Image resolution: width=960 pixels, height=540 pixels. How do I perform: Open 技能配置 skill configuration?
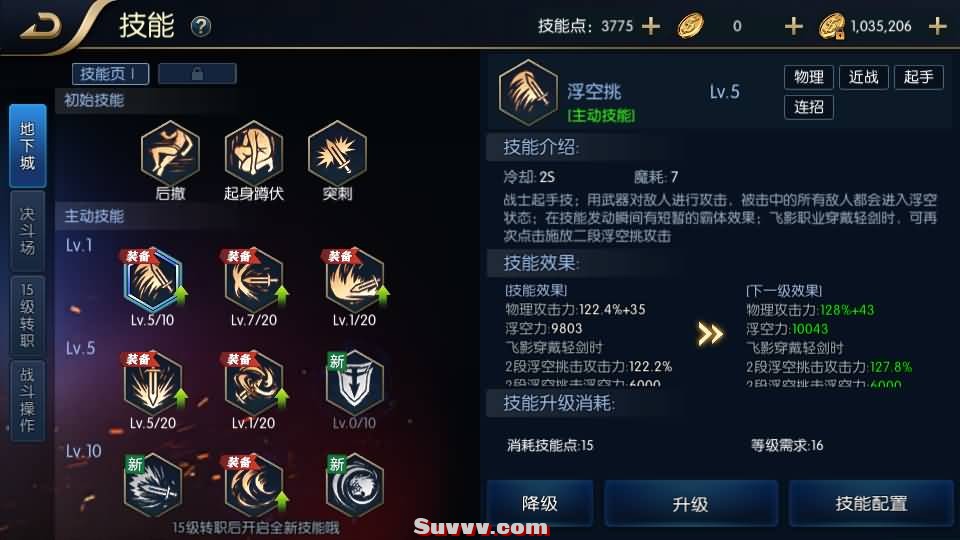(871, 503)
